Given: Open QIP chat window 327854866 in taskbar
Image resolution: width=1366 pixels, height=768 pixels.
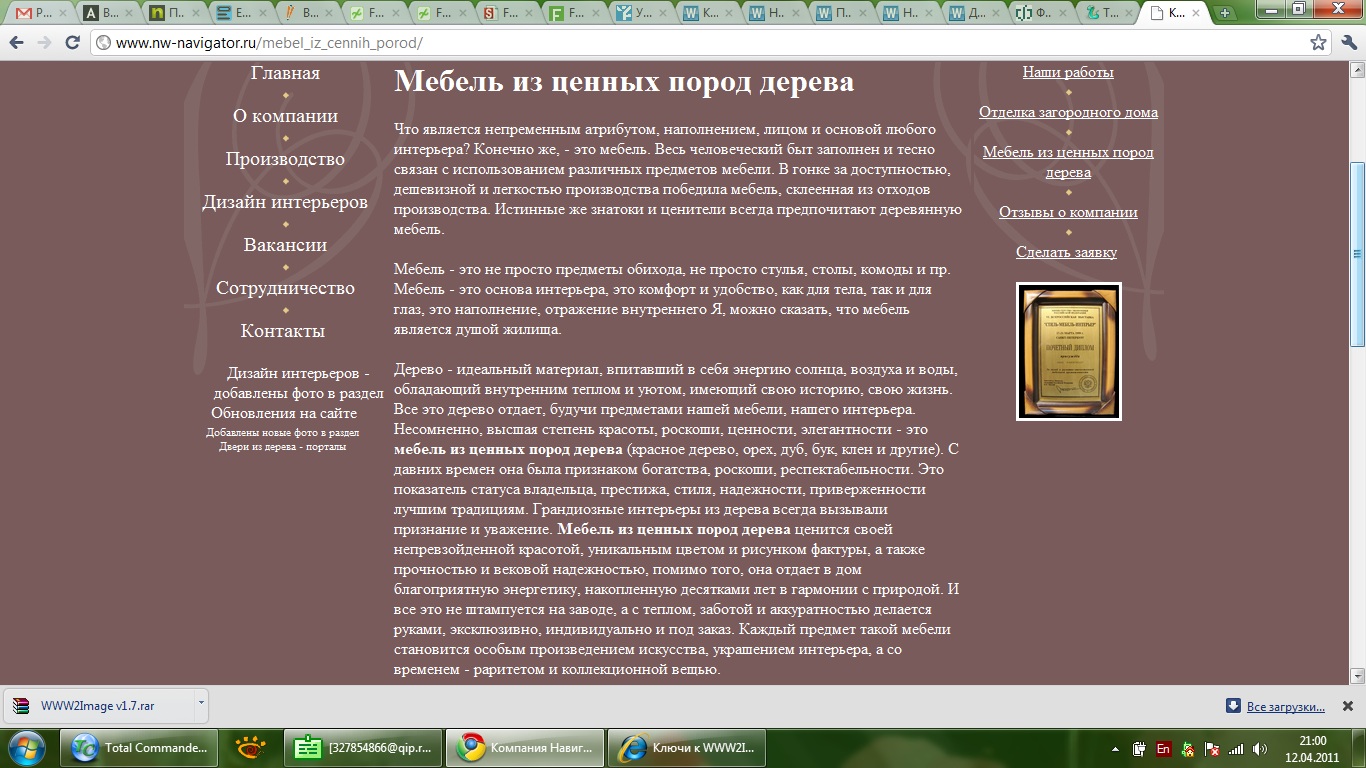Looking at the screenshot, I should [363, 747].
